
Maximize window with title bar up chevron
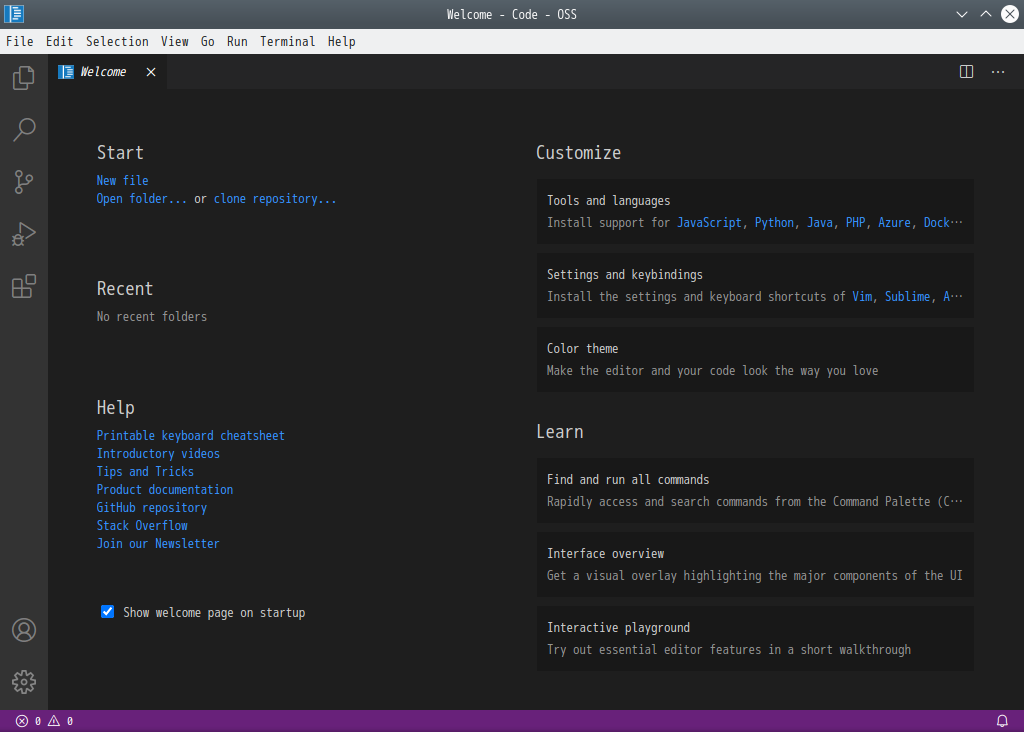[x=985, y=14]
